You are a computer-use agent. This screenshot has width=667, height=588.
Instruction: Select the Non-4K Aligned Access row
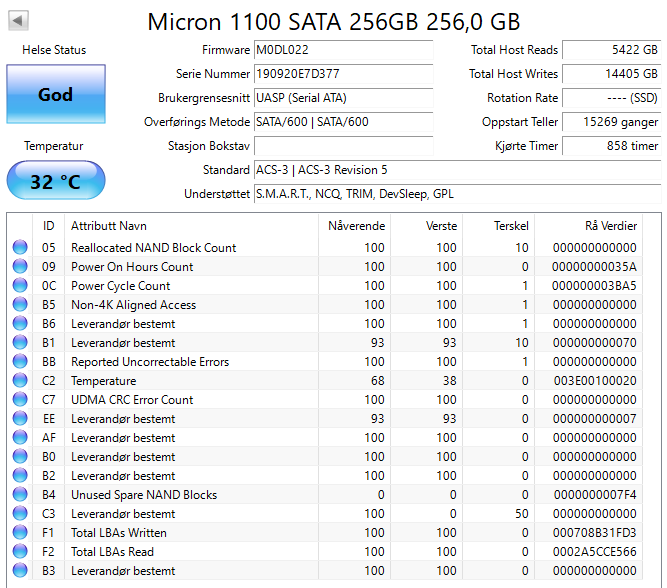327,304
